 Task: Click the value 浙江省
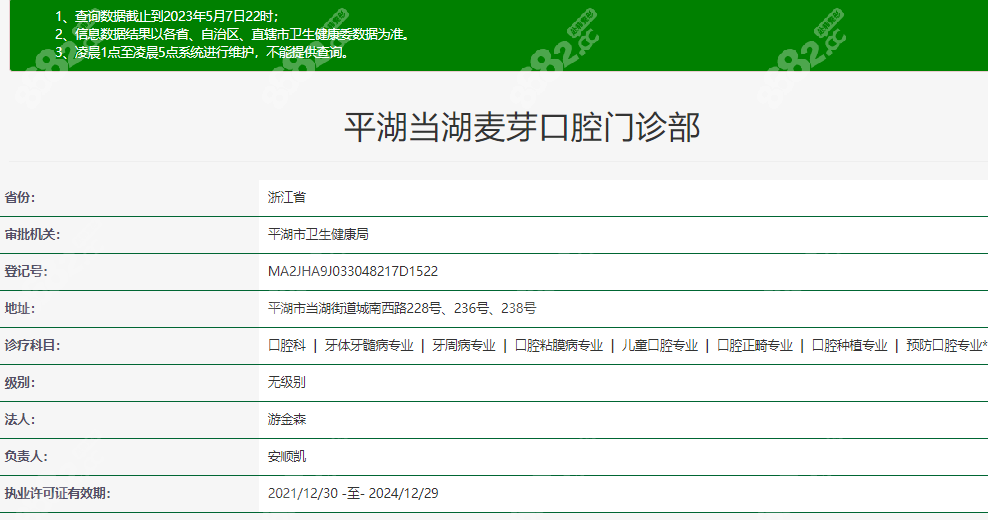[x=287, y=197]
